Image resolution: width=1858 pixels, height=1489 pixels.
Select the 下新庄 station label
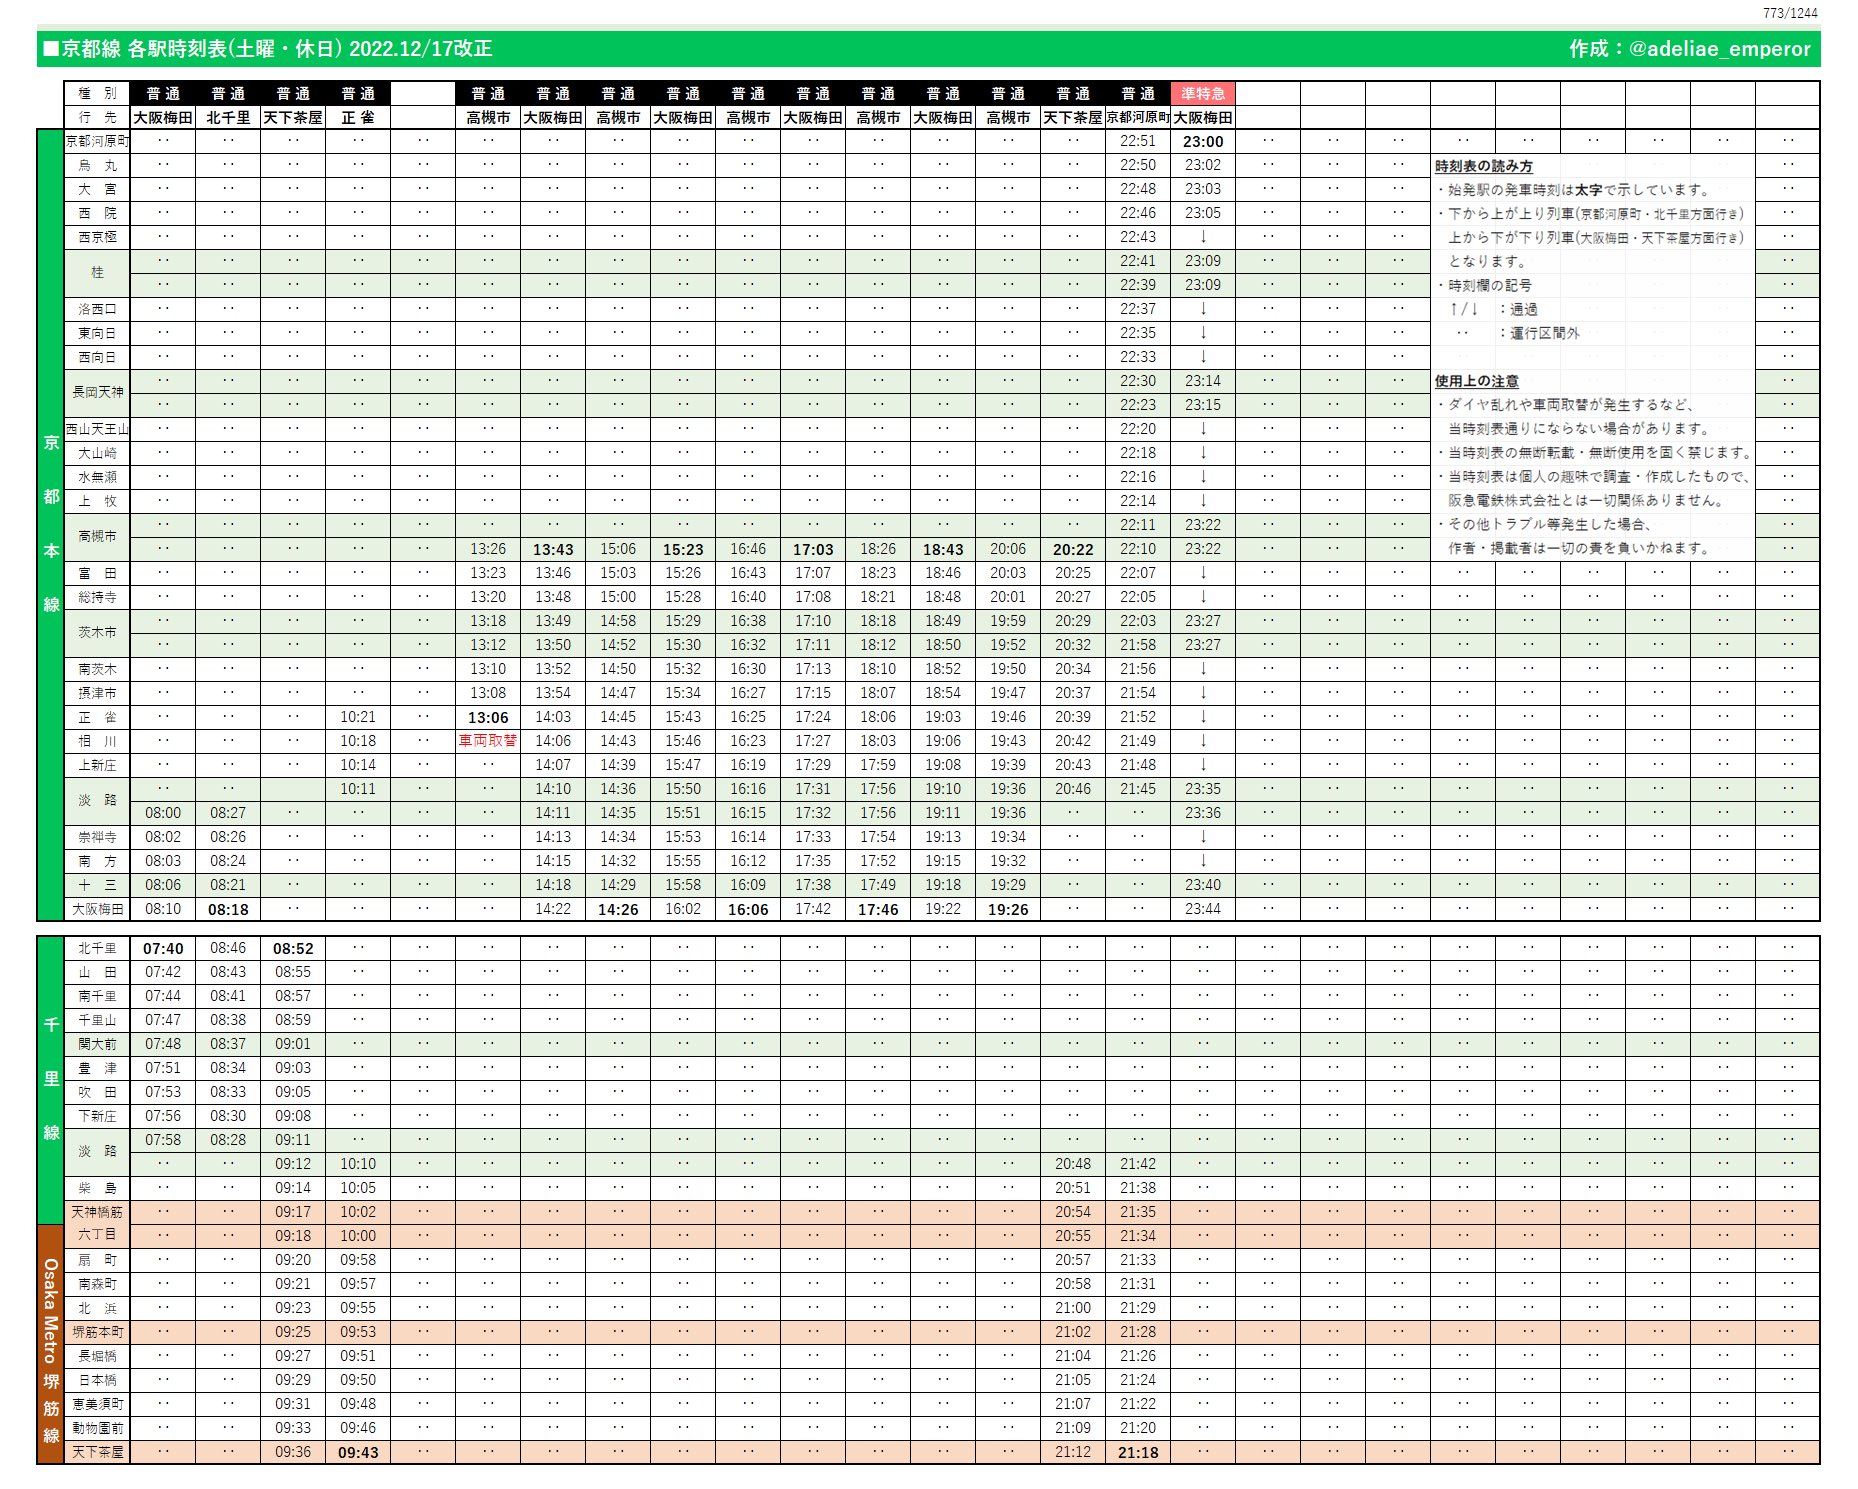[97, 1116]
